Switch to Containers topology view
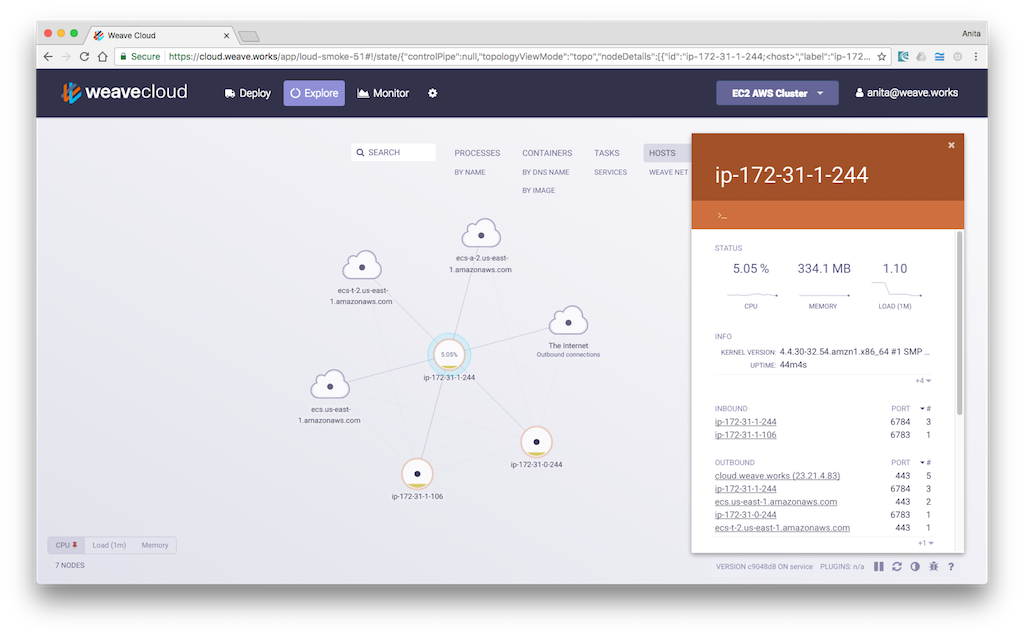The height and width of the screenshot is (636, 1024). [x=547, y=153]
